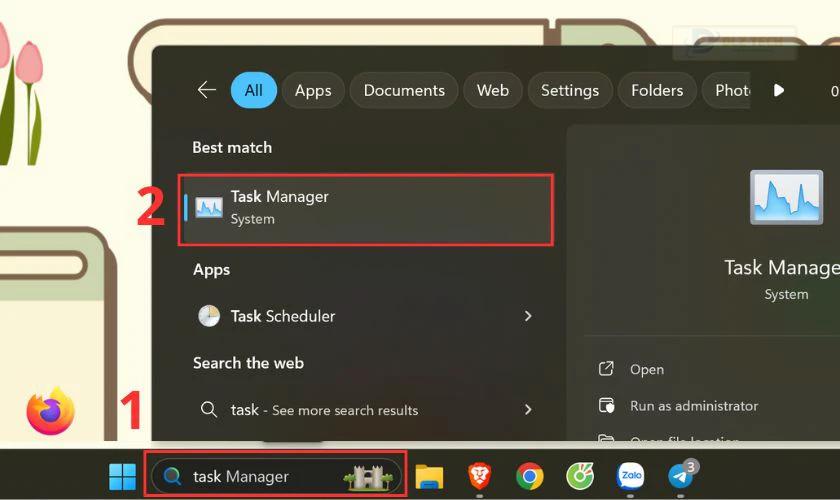The image size is (840, 500).
Task: Show more filters with the play arrow
Action: 779,90
